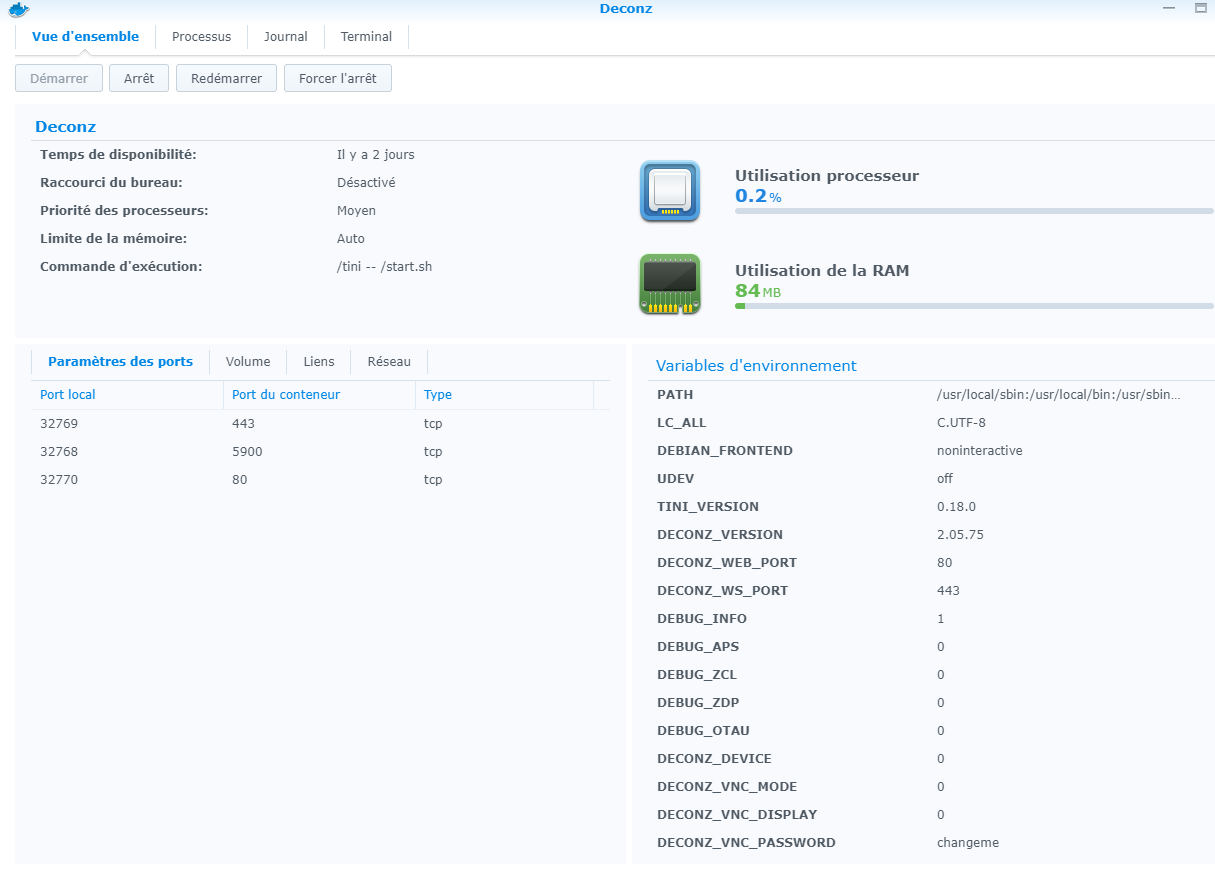Maximize the Deconz window
The width and height of the screenshot is (1215, 871).
pos(1201,8)
